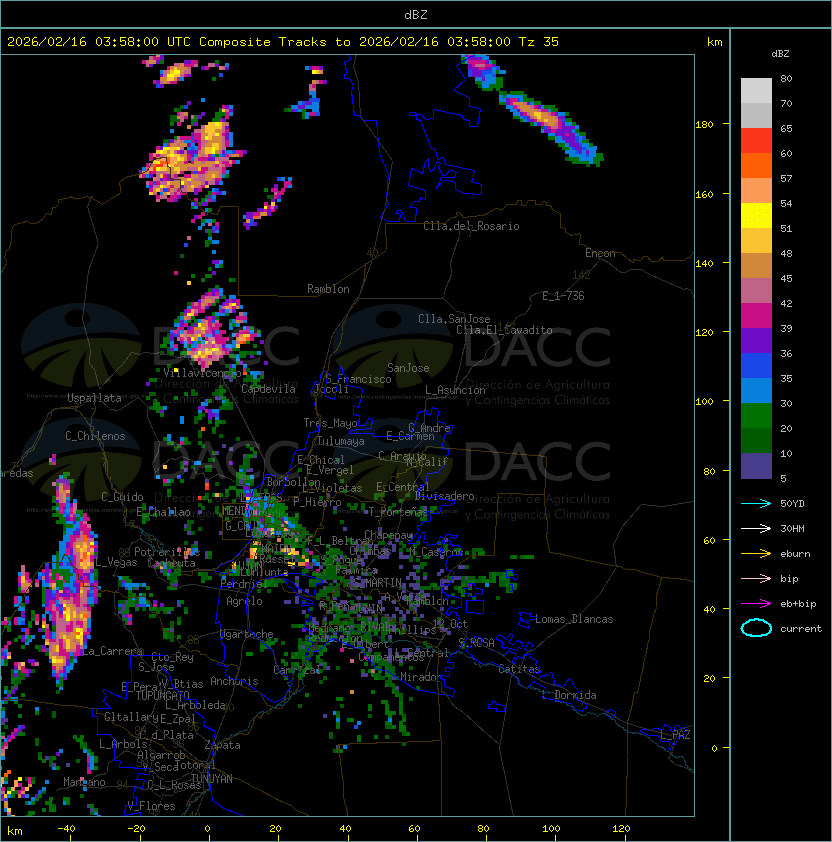832x842 pixels.
Task: Click the 'Lomas_Blancas' map label
Action: pyautogui.click(x=574, y=619)
